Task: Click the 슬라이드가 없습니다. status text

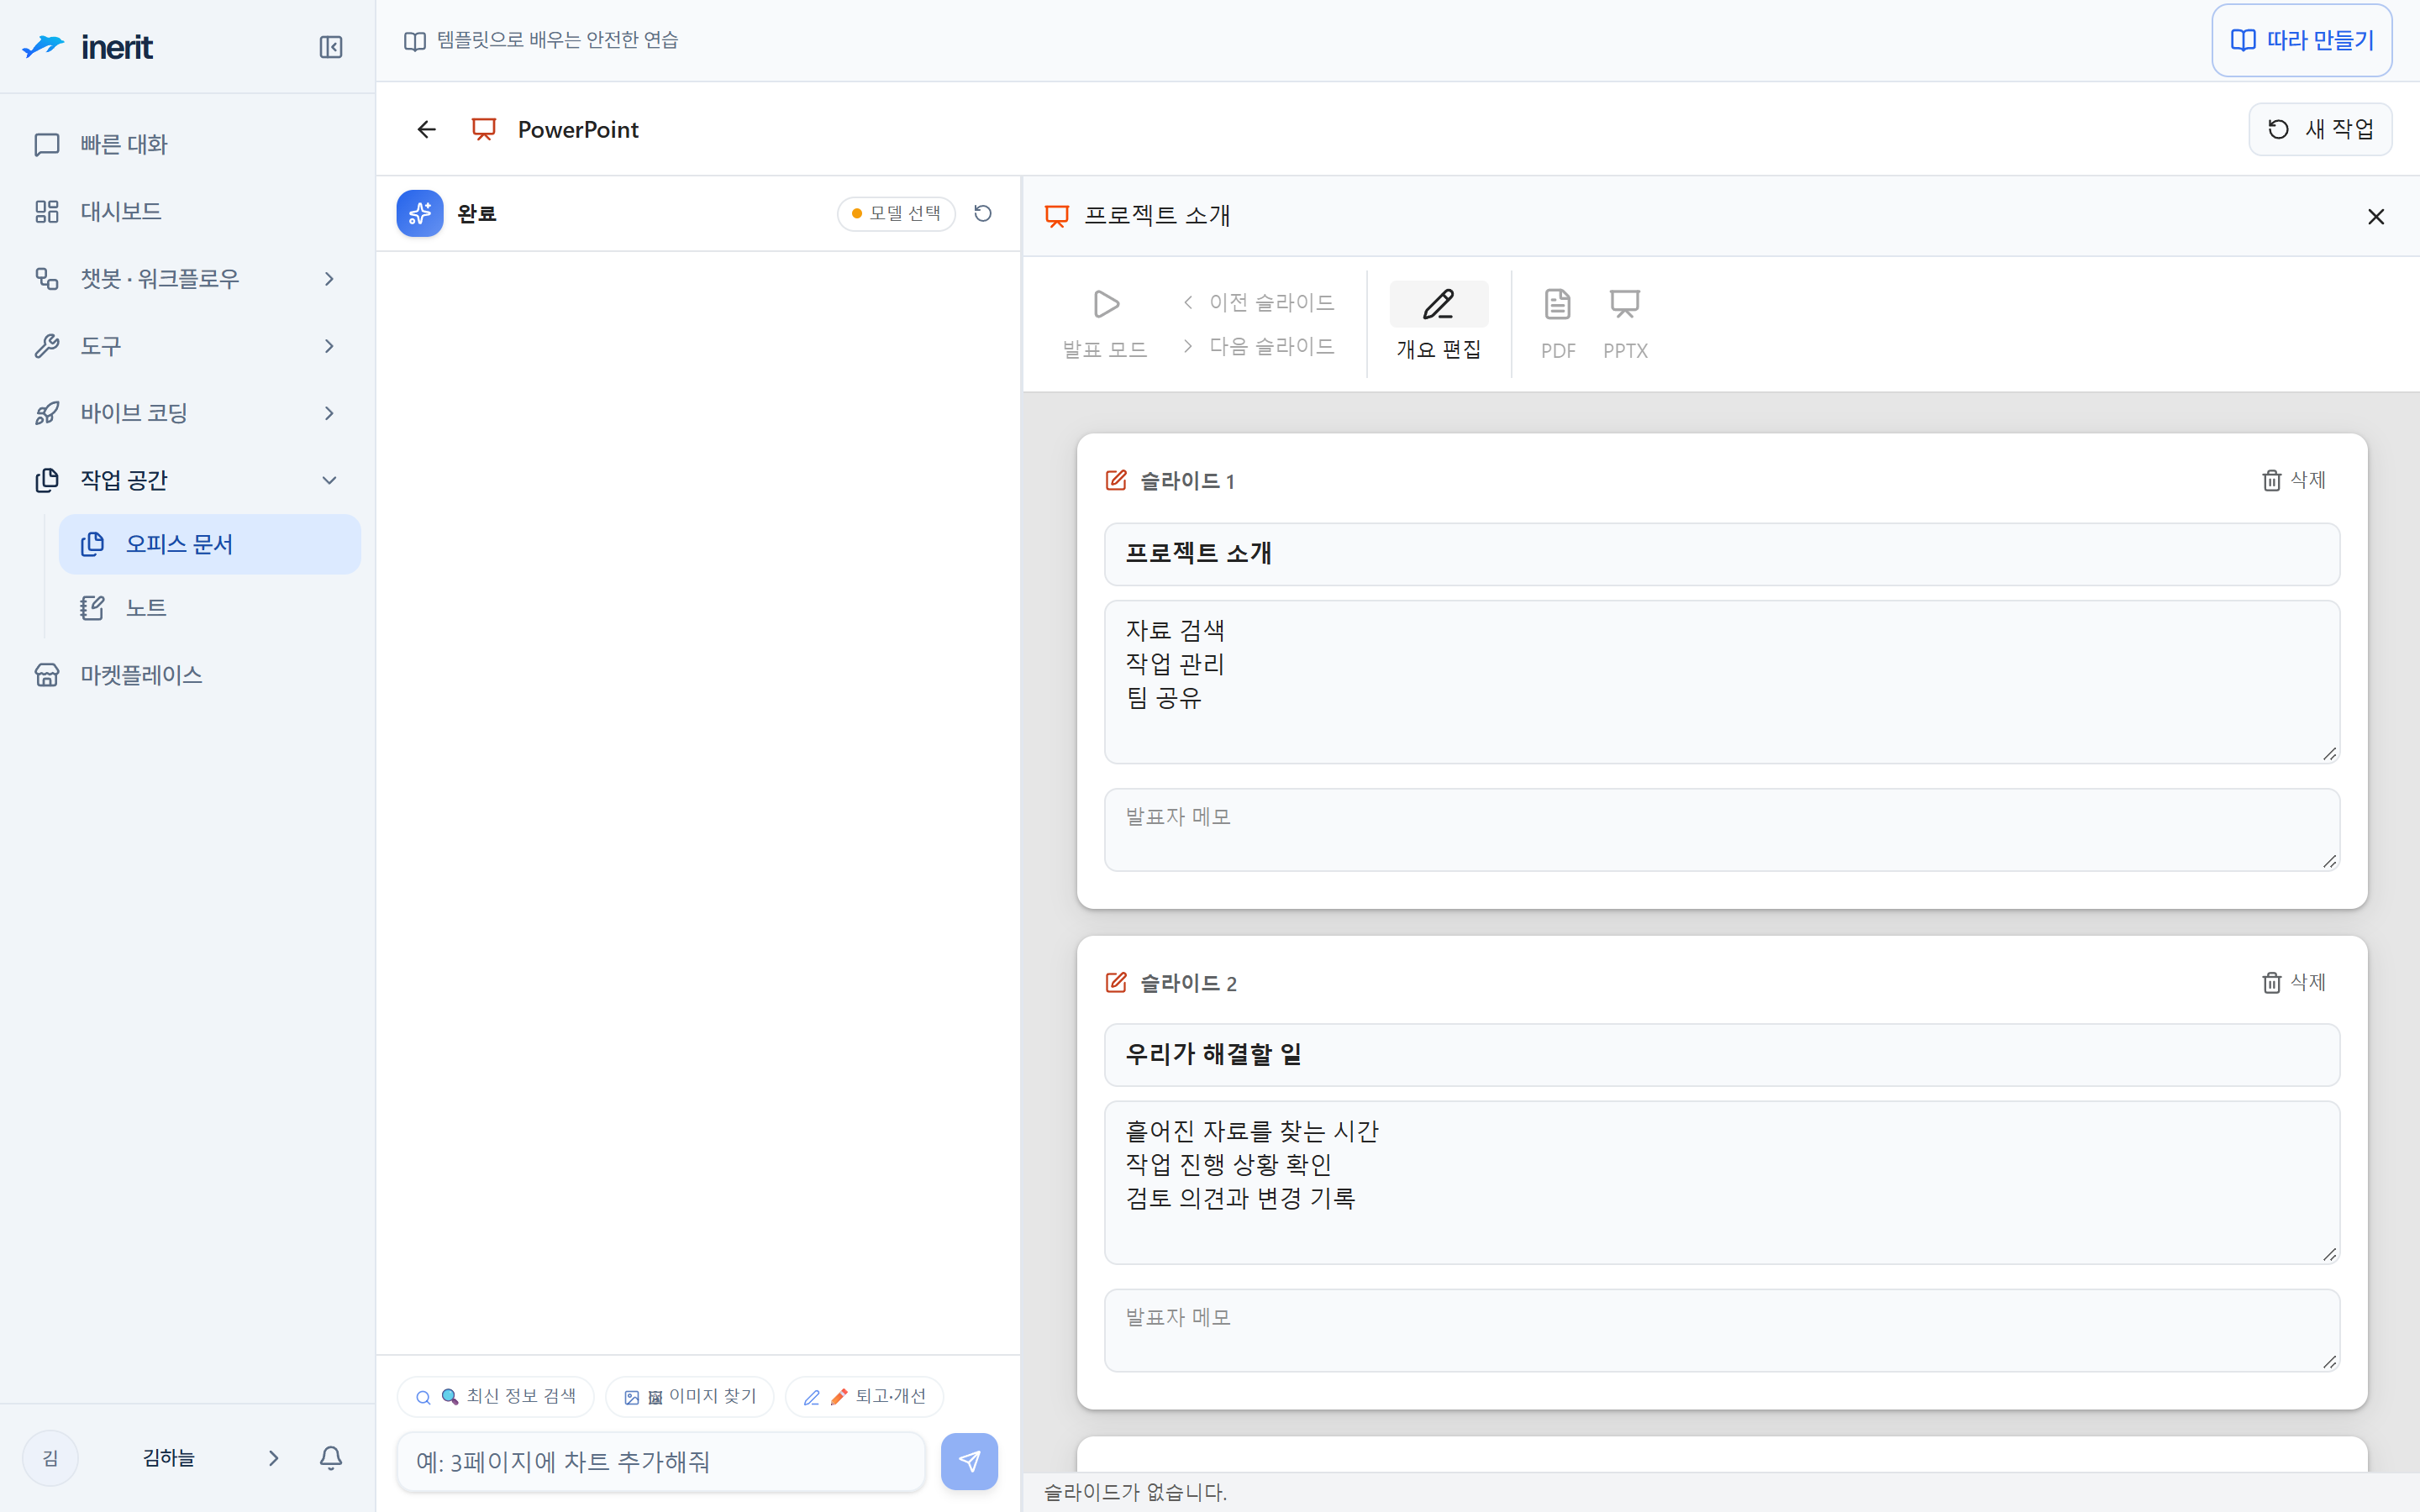Action: tap(1135, 1492)
